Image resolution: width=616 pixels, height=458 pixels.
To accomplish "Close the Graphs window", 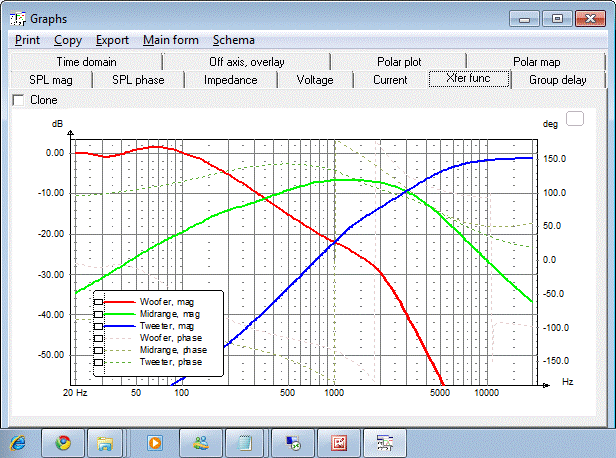I will pos(590,19).
